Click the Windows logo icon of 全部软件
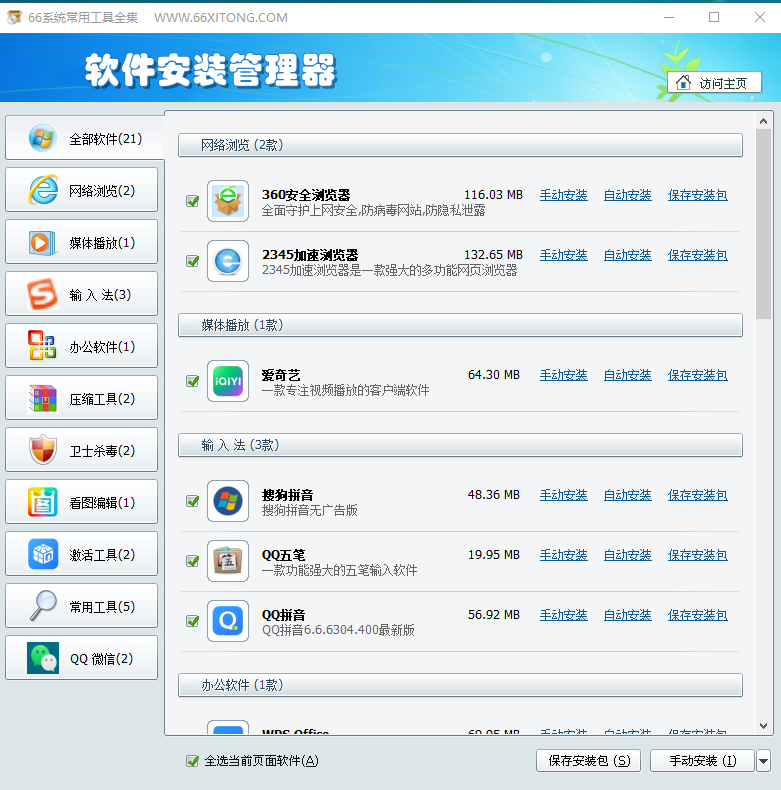The width and height of the screenshot is (781, 790). pos(43,138)
